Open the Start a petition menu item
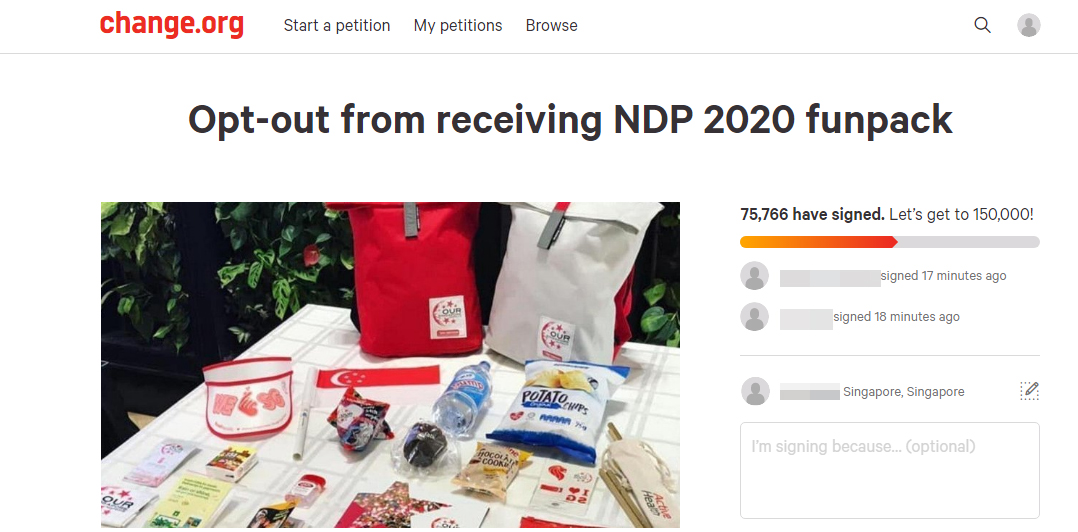This screenshot has width=1078, height=532. (337, 25)
